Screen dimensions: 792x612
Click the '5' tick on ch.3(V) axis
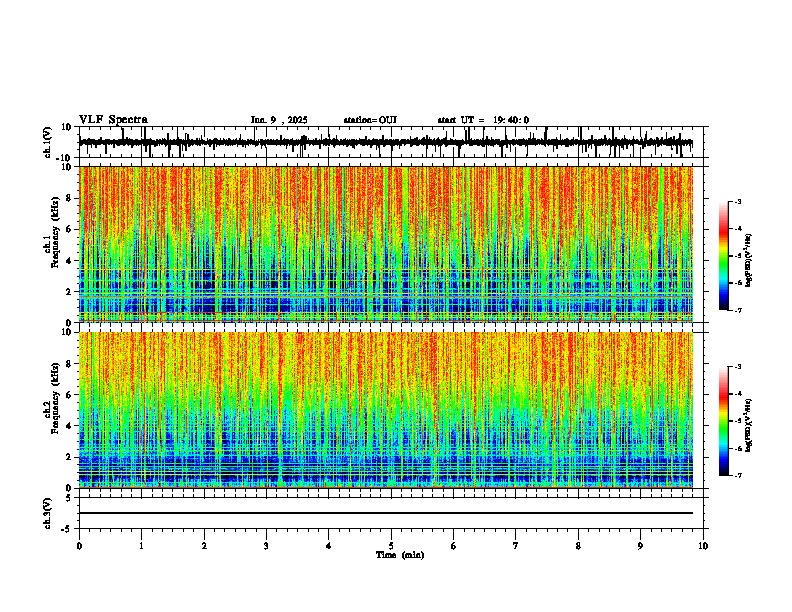coord(70,498)
